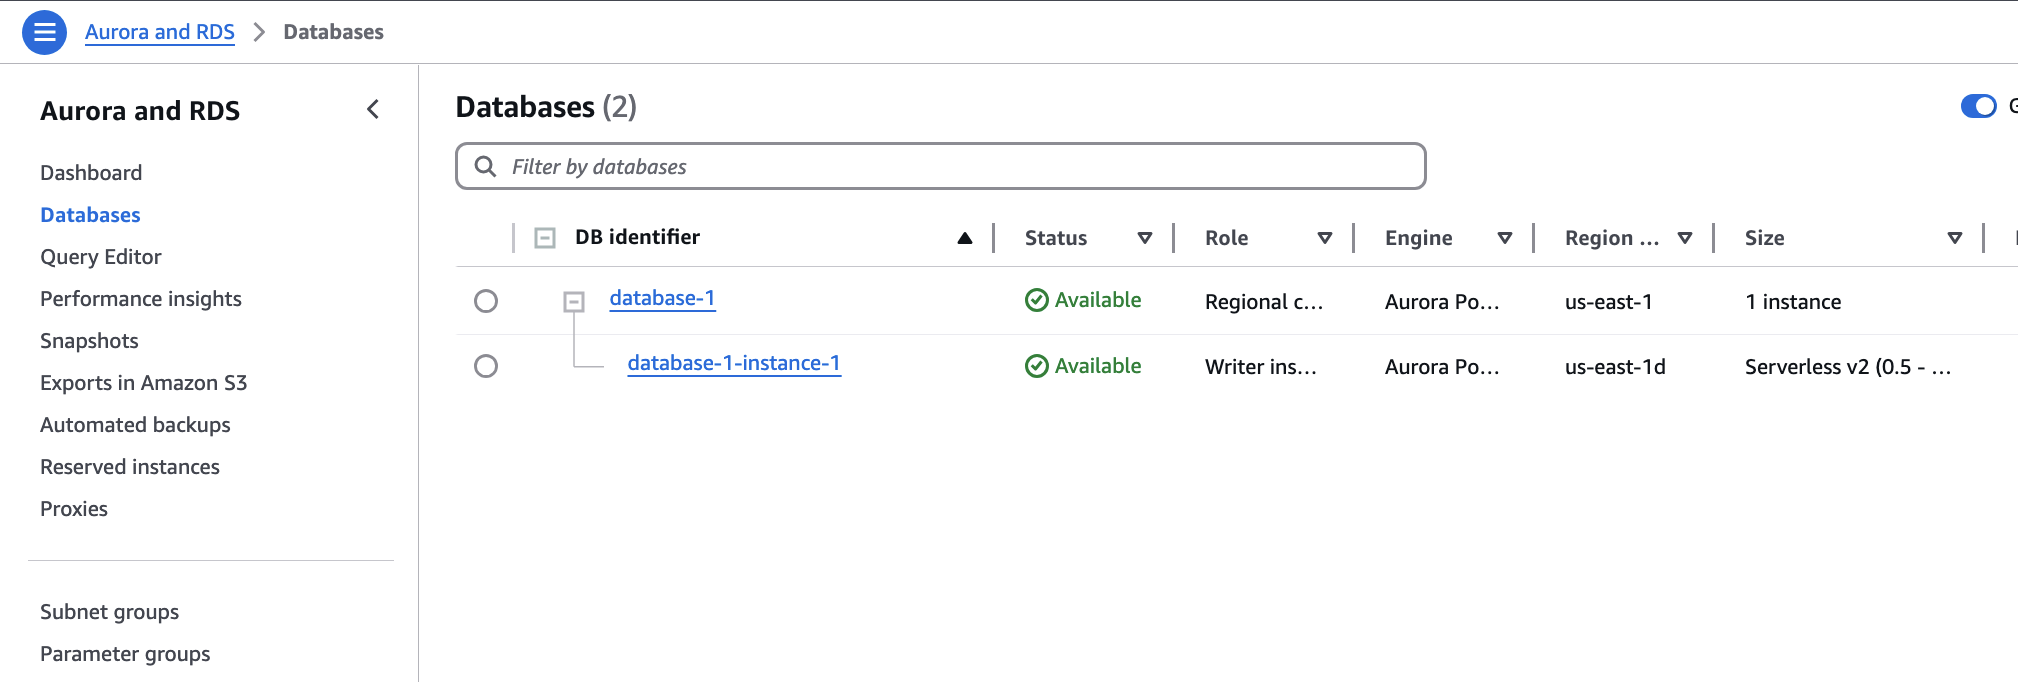Open Subnet groups
This screenshot has width=2018, height=682.
[110, 612]
